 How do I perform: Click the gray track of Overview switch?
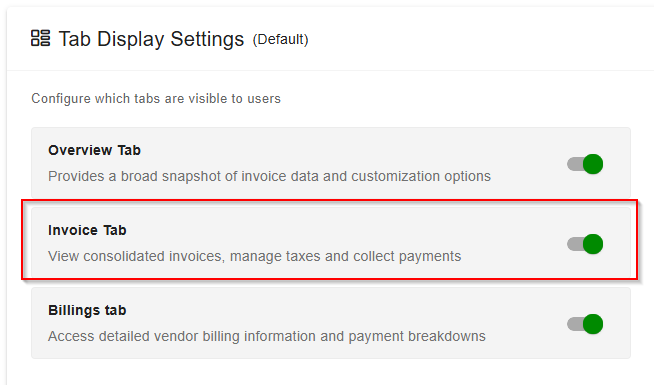pos(575,164)
